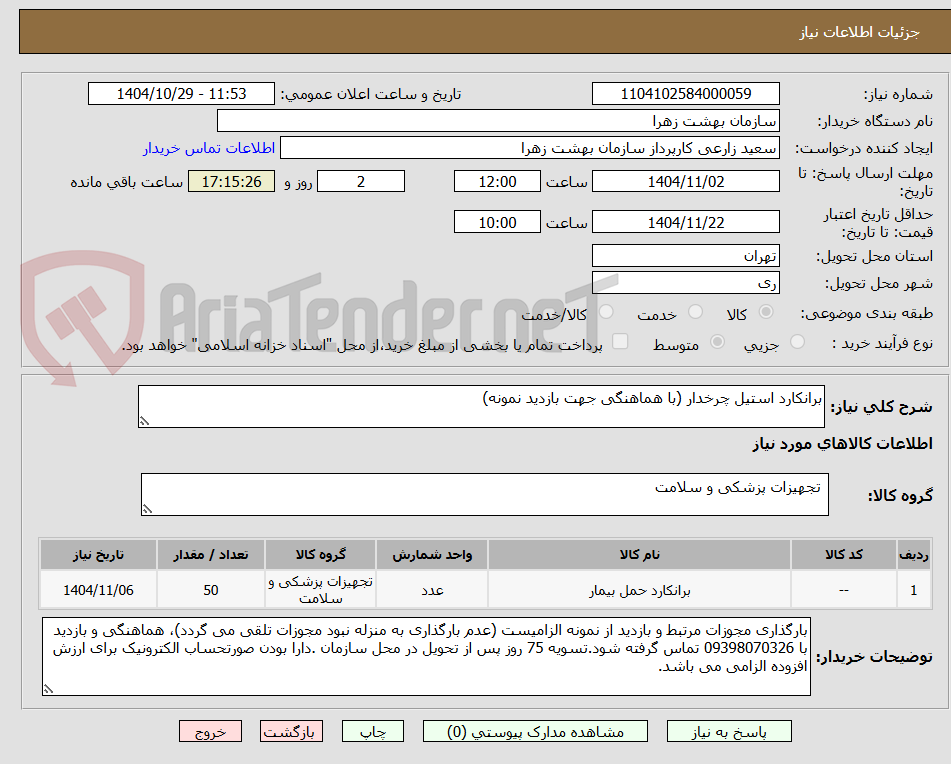Click the بازگشت back button
The image size is (951, 764).
tap(291, 731)
